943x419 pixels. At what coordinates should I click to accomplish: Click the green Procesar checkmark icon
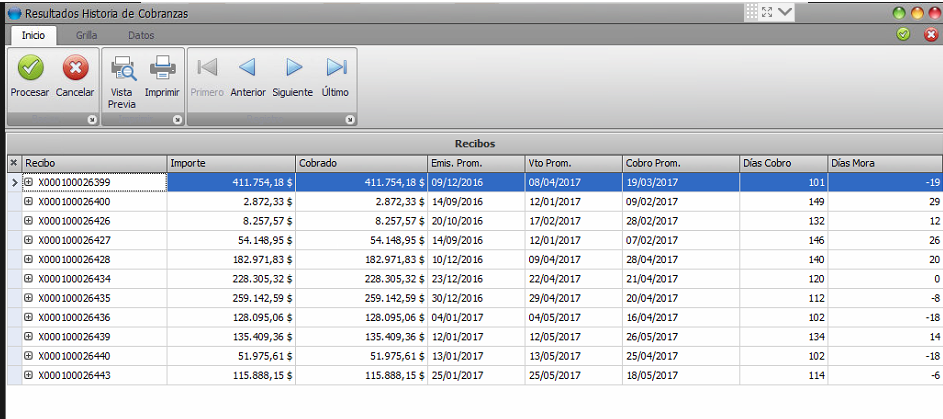tap(29, 67)
